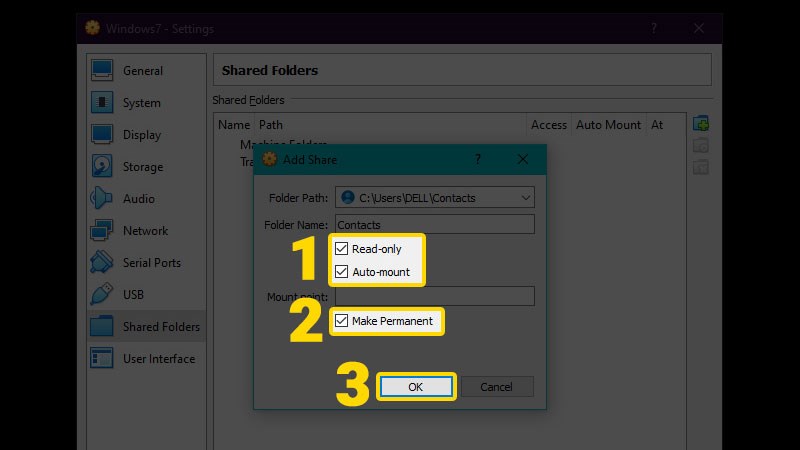Close the Add Share dialog
This screenshot has height=450, width=800.
pos(522,159)
